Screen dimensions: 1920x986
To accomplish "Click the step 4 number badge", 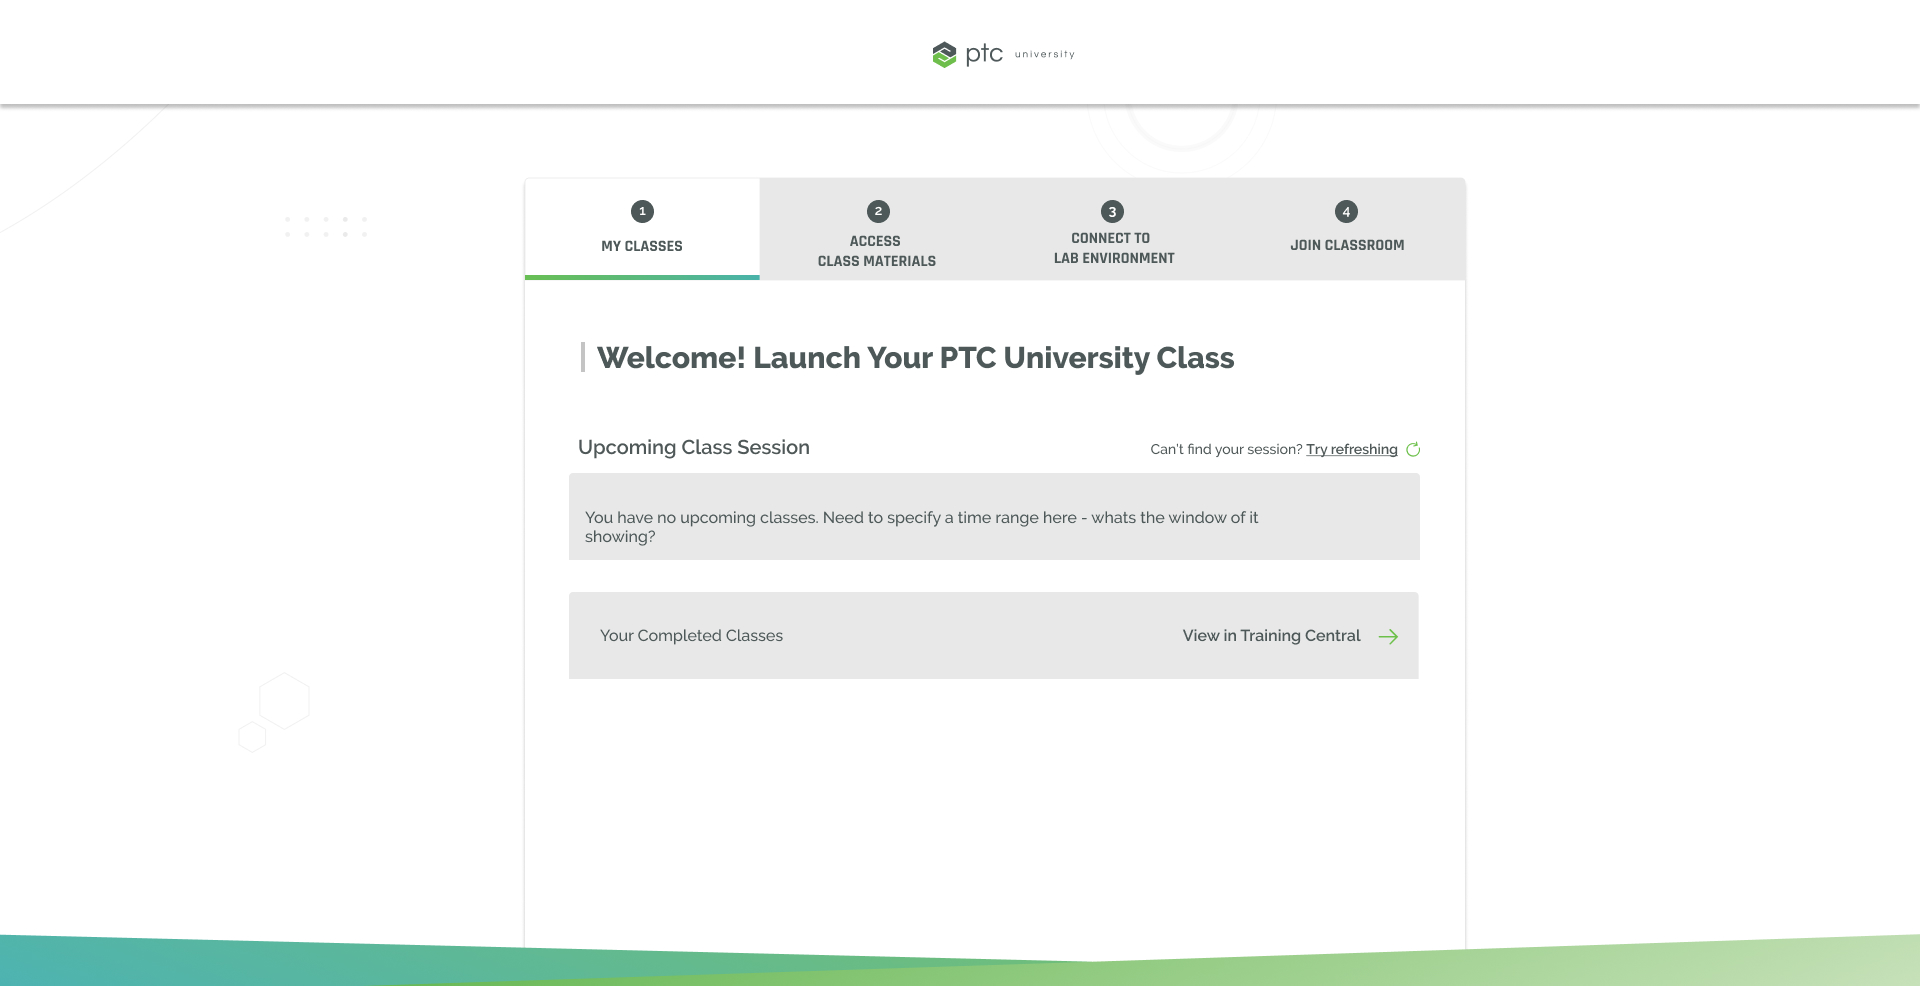I will [x=1346, y=211].
